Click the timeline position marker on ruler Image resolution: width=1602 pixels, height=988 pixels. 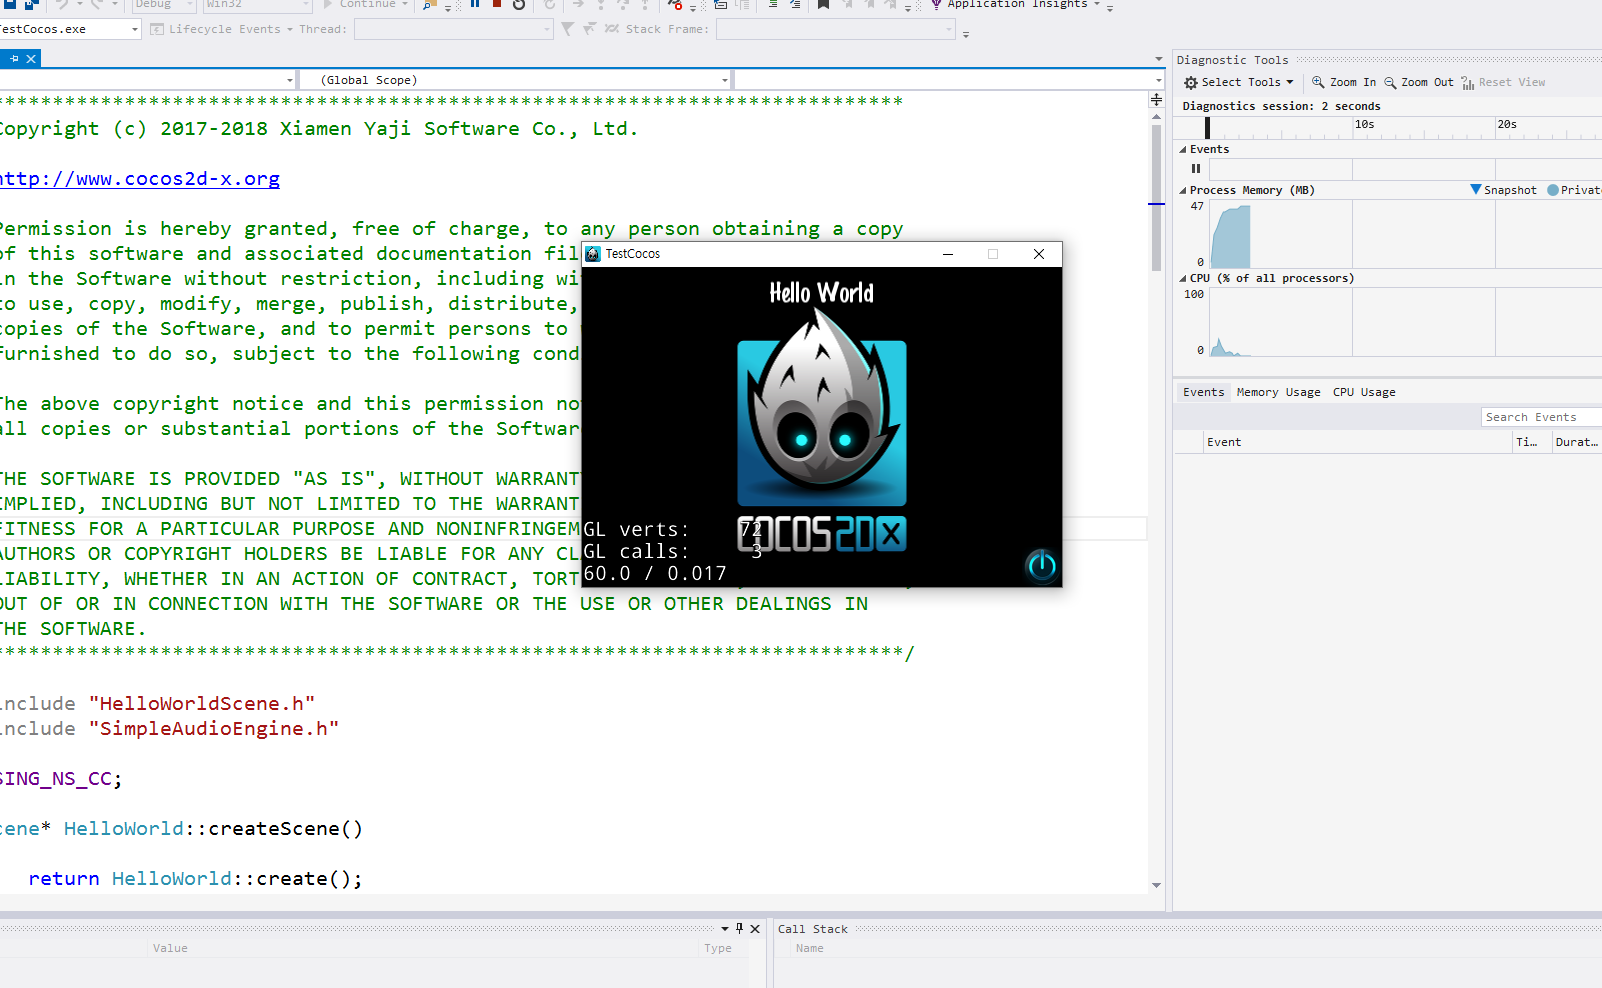pyautogui.click(x=1207, y=128)
